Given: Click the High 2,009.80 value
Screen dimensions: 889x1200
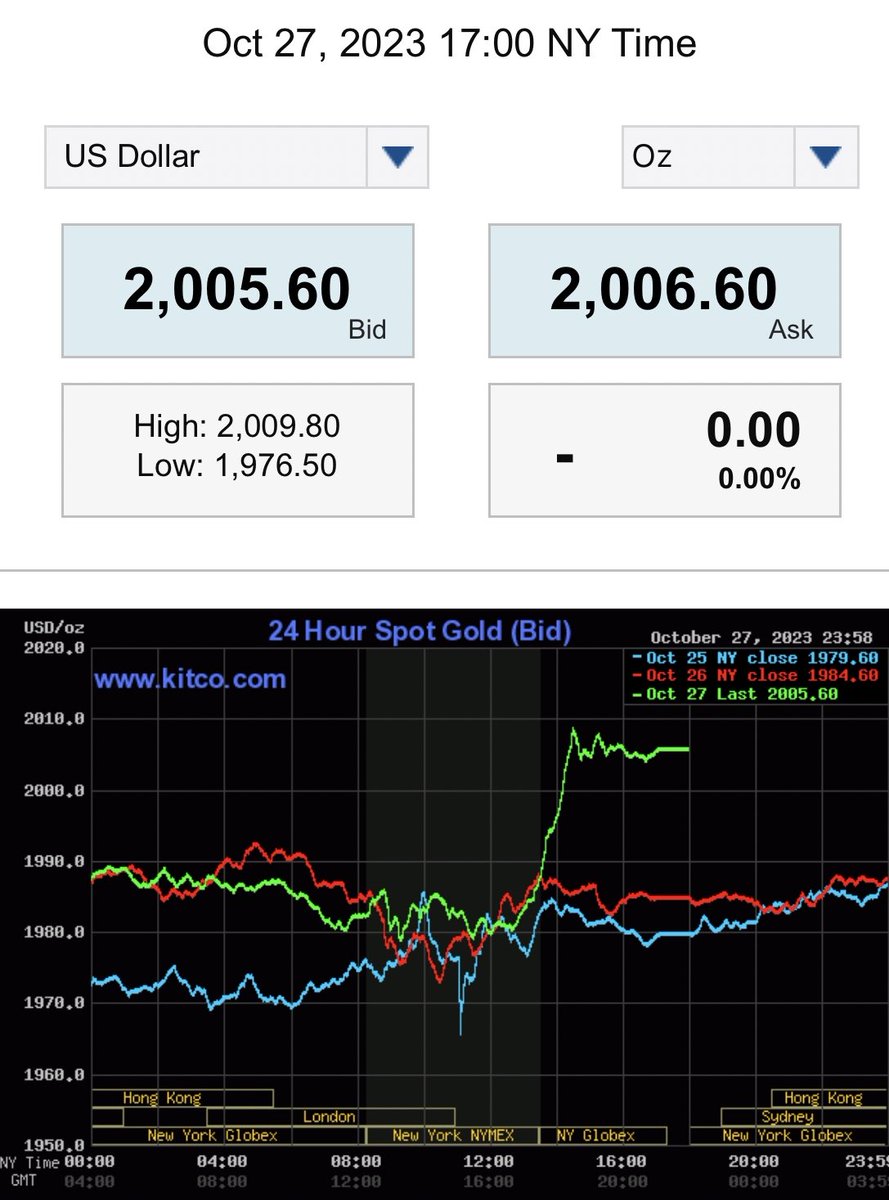Looking at the screenshot, I should (x=237, y=427).
